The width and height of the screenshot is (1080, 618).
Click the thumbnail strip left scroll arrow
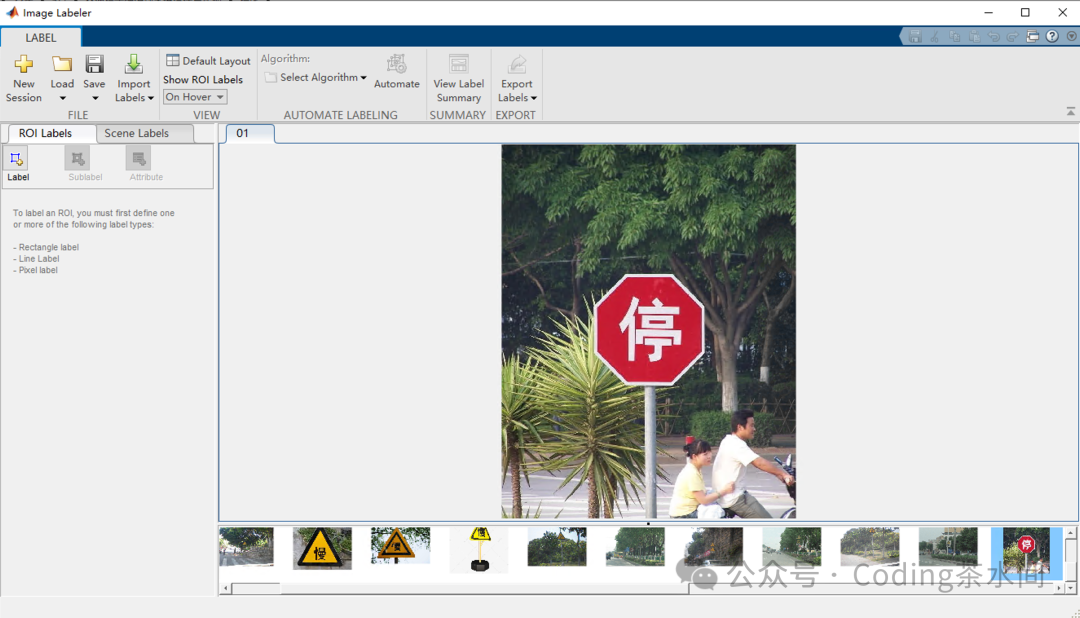pyautogui.click(x=226, y=588)
